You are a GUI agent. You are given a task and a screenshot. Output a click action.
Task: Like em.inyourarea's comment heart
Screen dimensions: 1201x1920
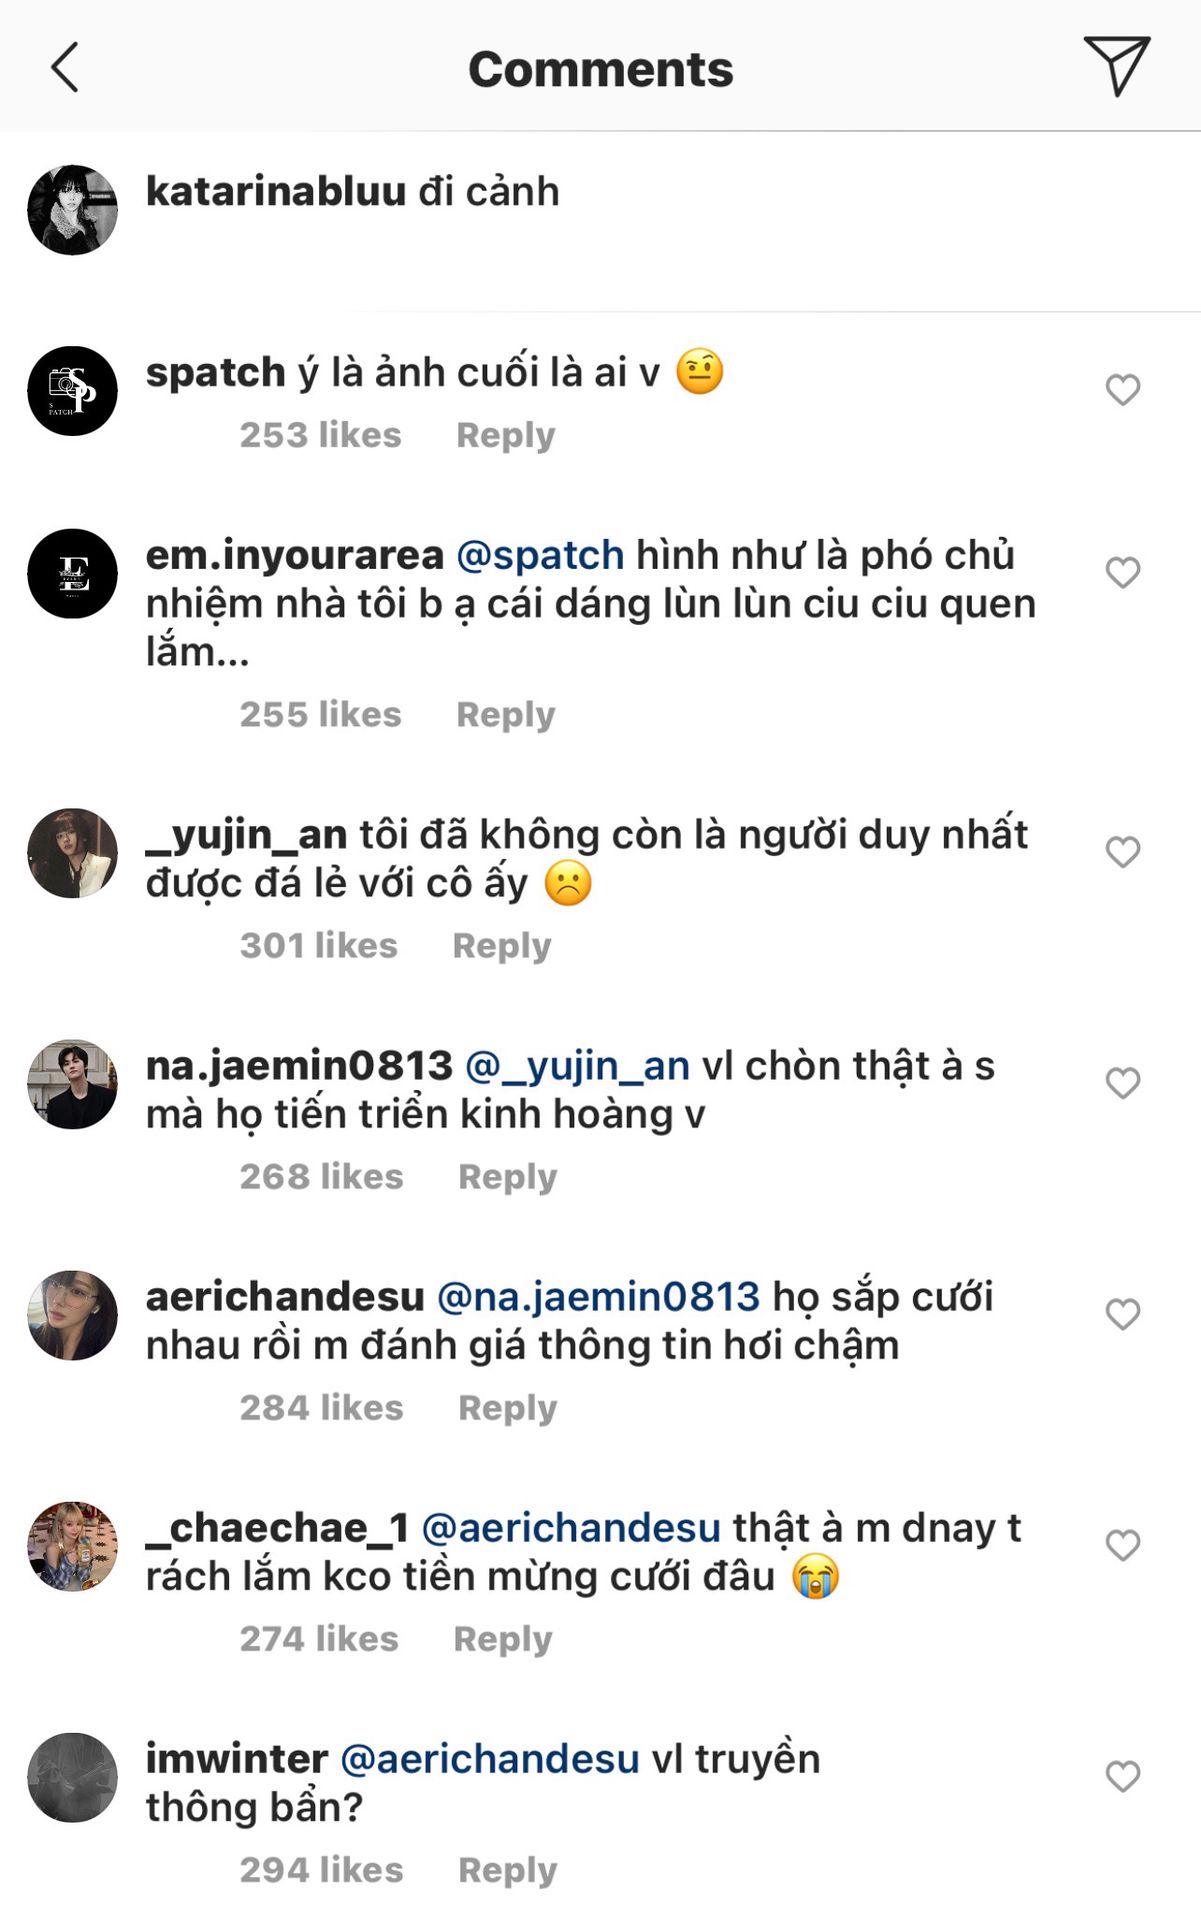point(1122,573)
